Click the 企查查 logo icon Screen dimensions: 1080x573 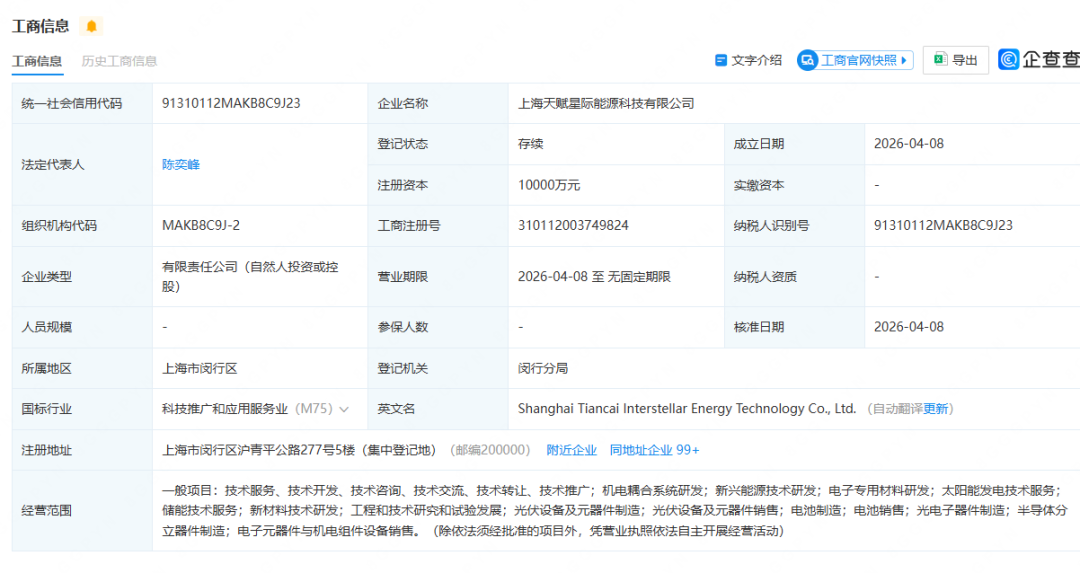(x=1008, y=60)
